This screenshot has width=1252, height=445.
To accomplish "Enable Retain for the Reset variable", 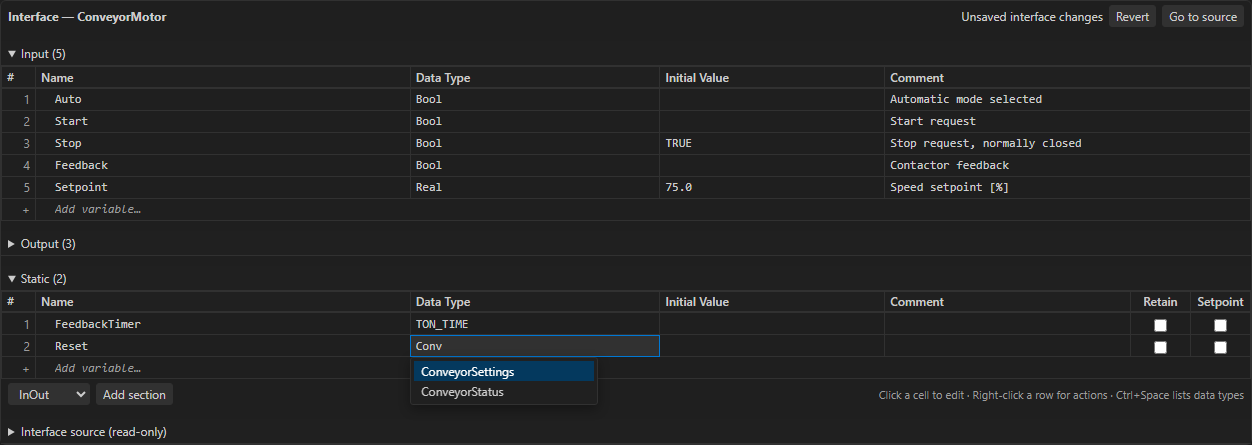I will (1160, 347).
